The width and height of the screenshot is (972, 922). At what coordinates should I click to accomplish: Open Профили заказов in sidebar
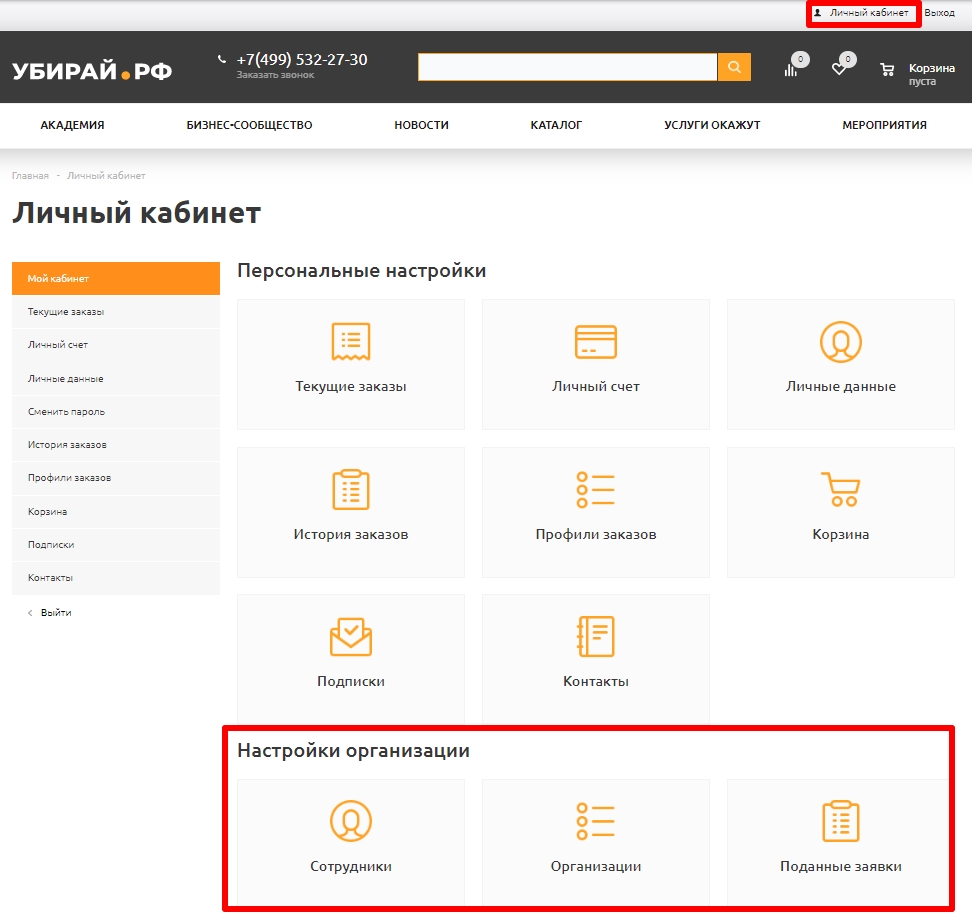pos(116,478)
